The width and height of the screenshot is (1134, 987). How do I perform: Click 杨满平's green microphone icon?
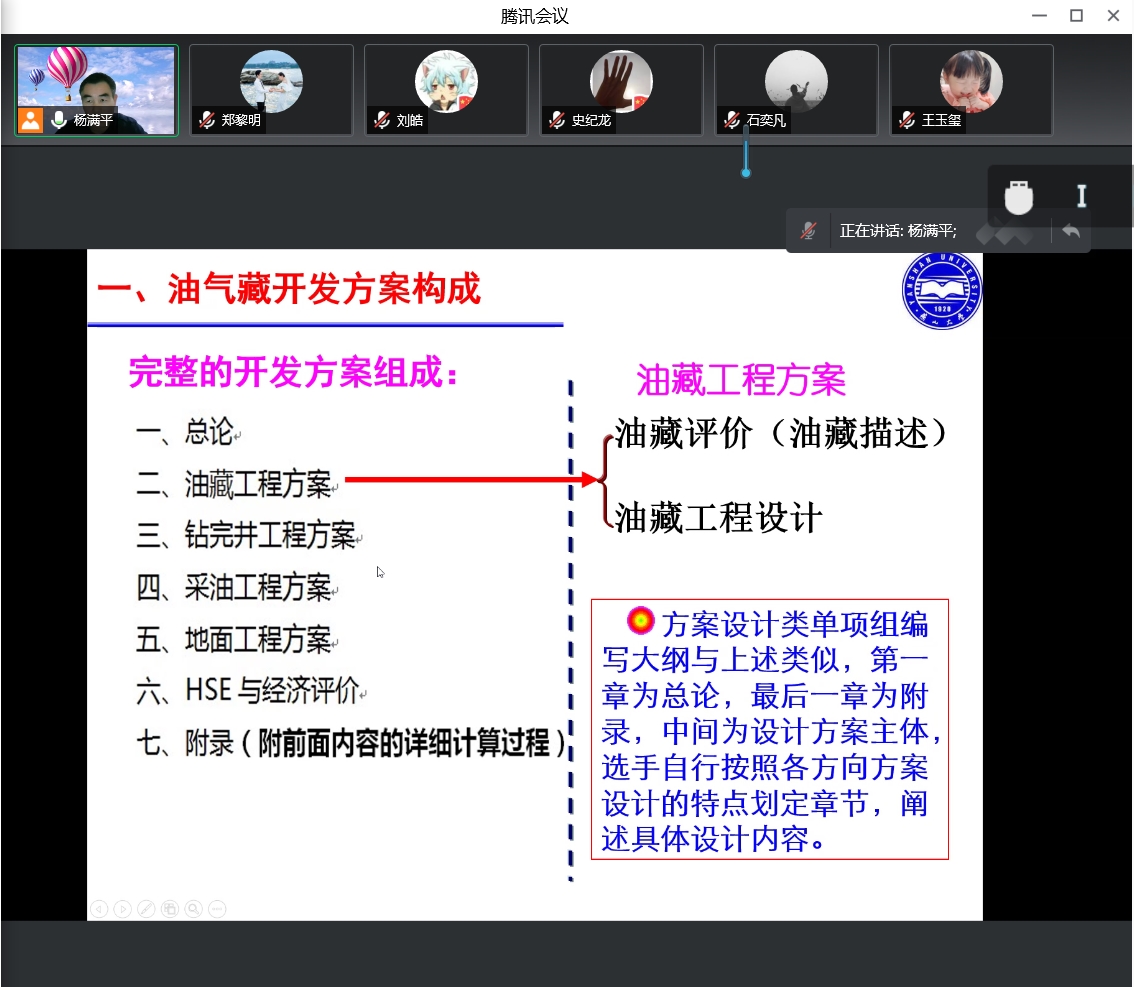(x=59, y=121)
